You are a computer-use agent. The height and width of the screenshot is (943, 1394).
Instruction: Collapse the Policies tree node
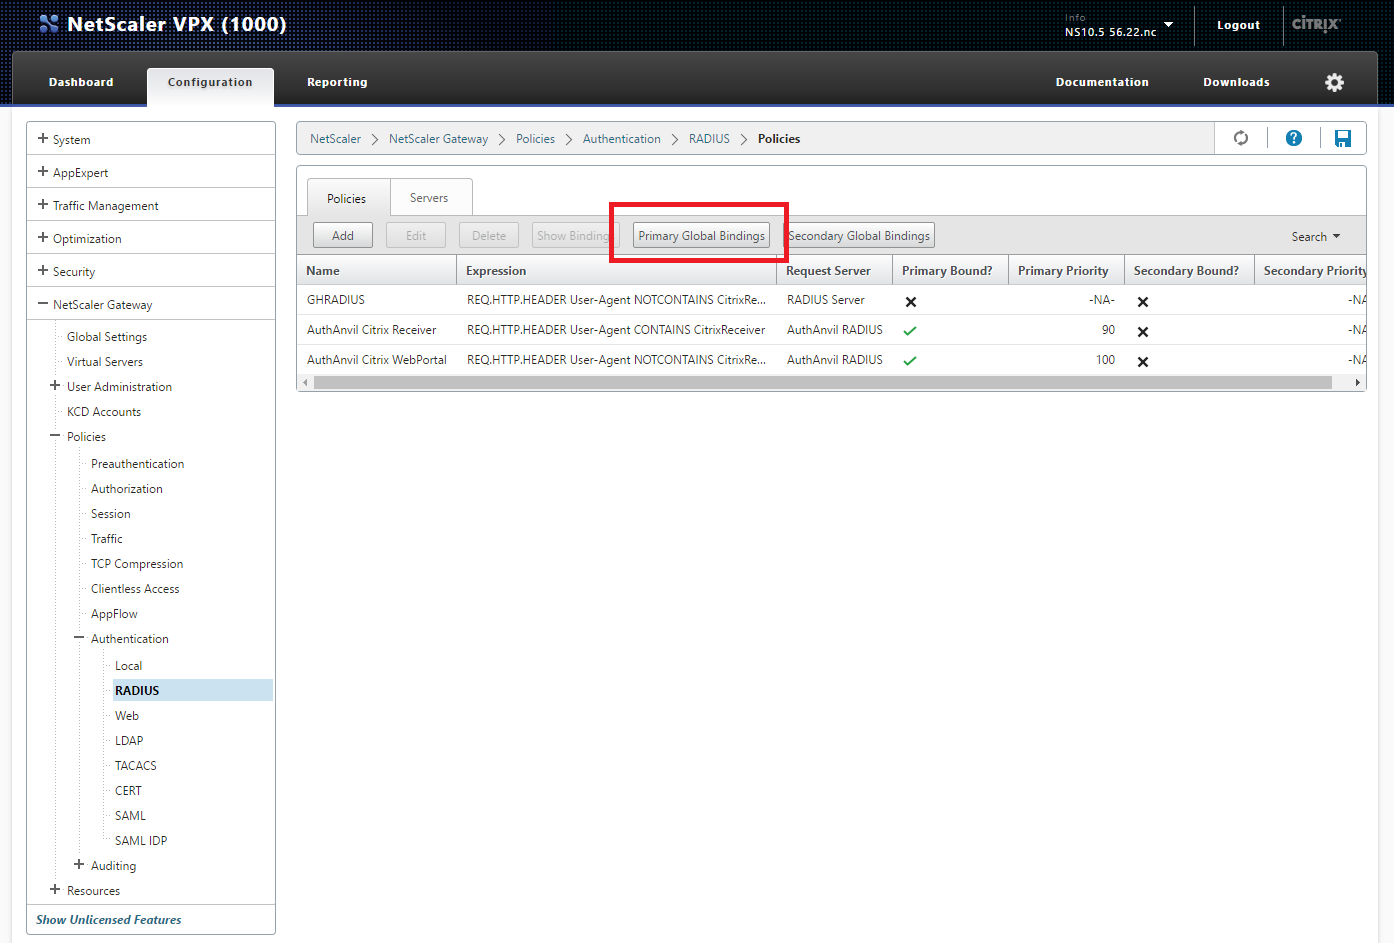tap(55, 436)
